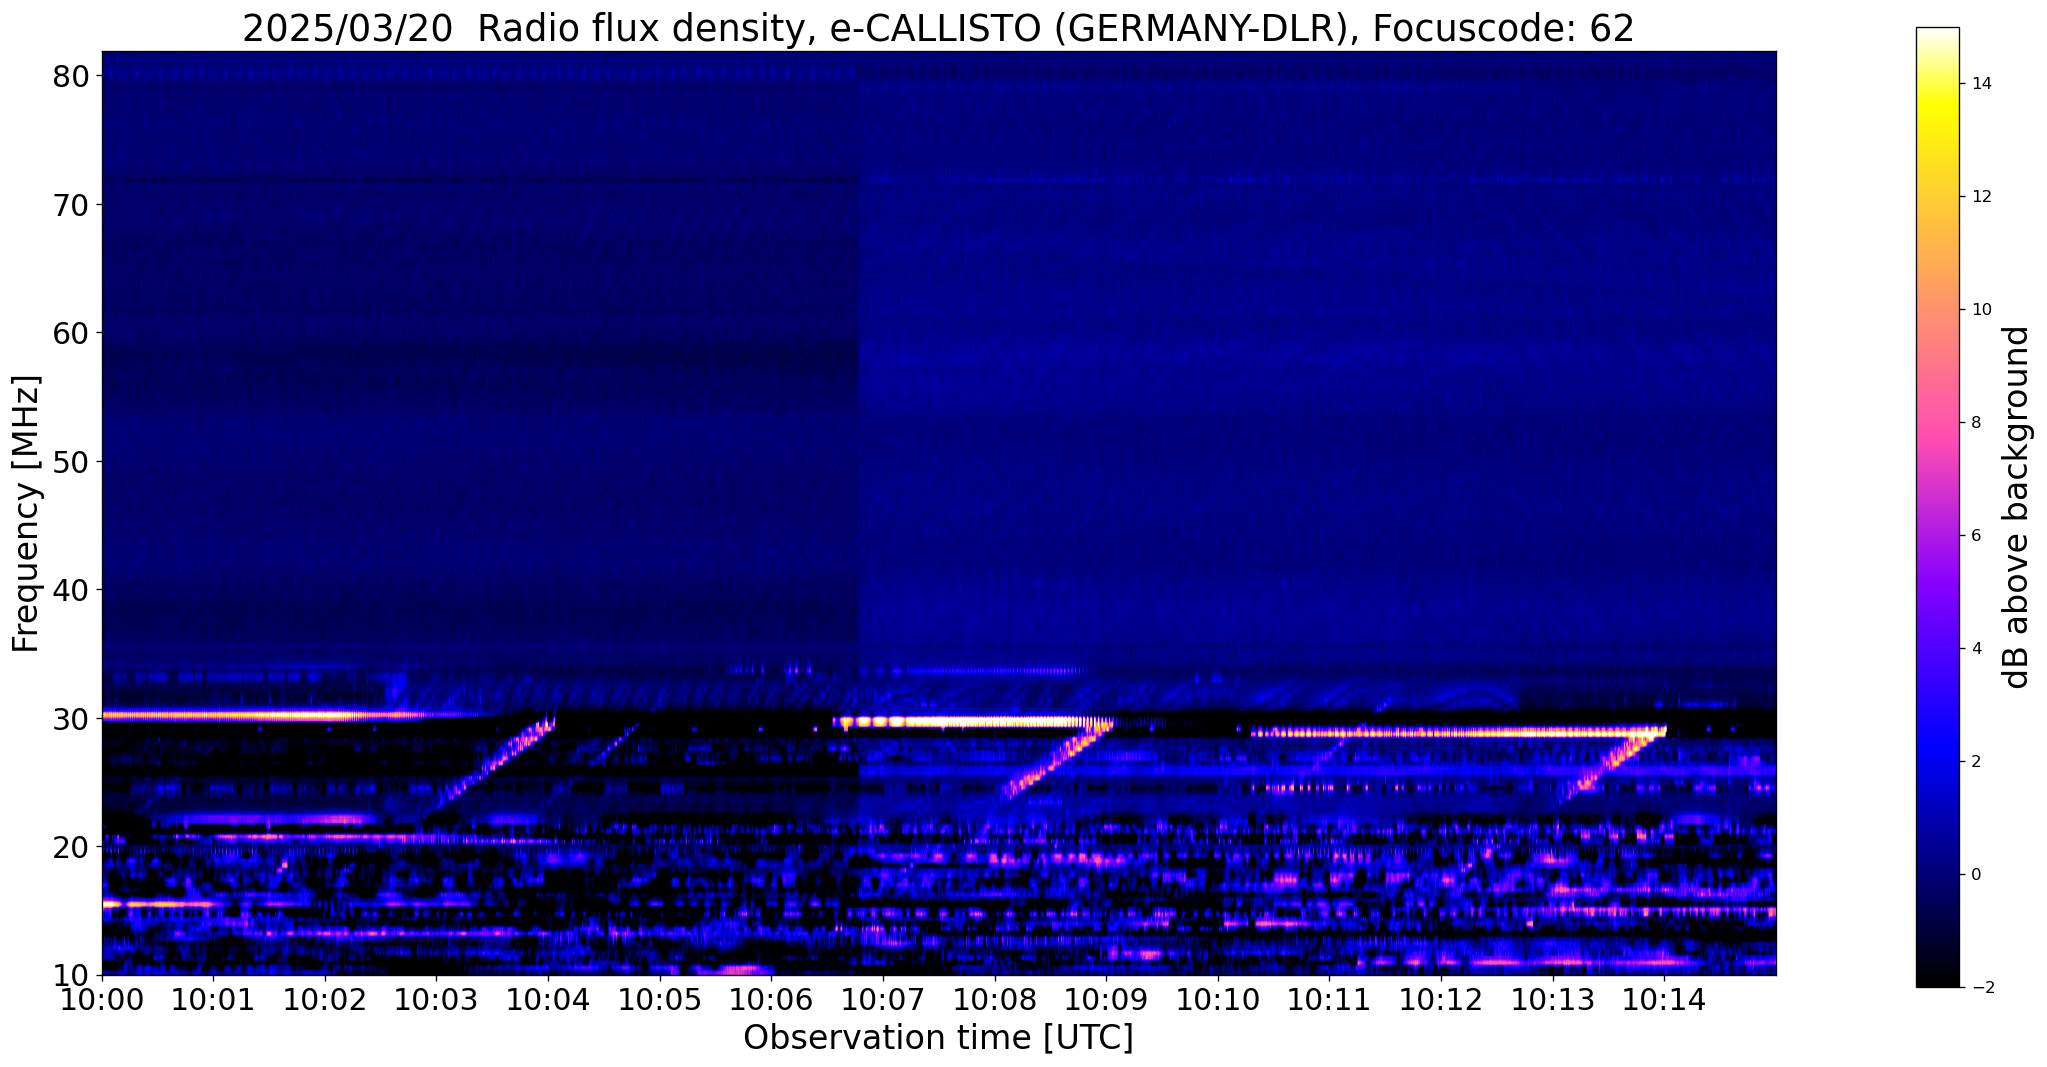
Task: Click the 10:14 time tick label
Action: tap(1664, 999)
